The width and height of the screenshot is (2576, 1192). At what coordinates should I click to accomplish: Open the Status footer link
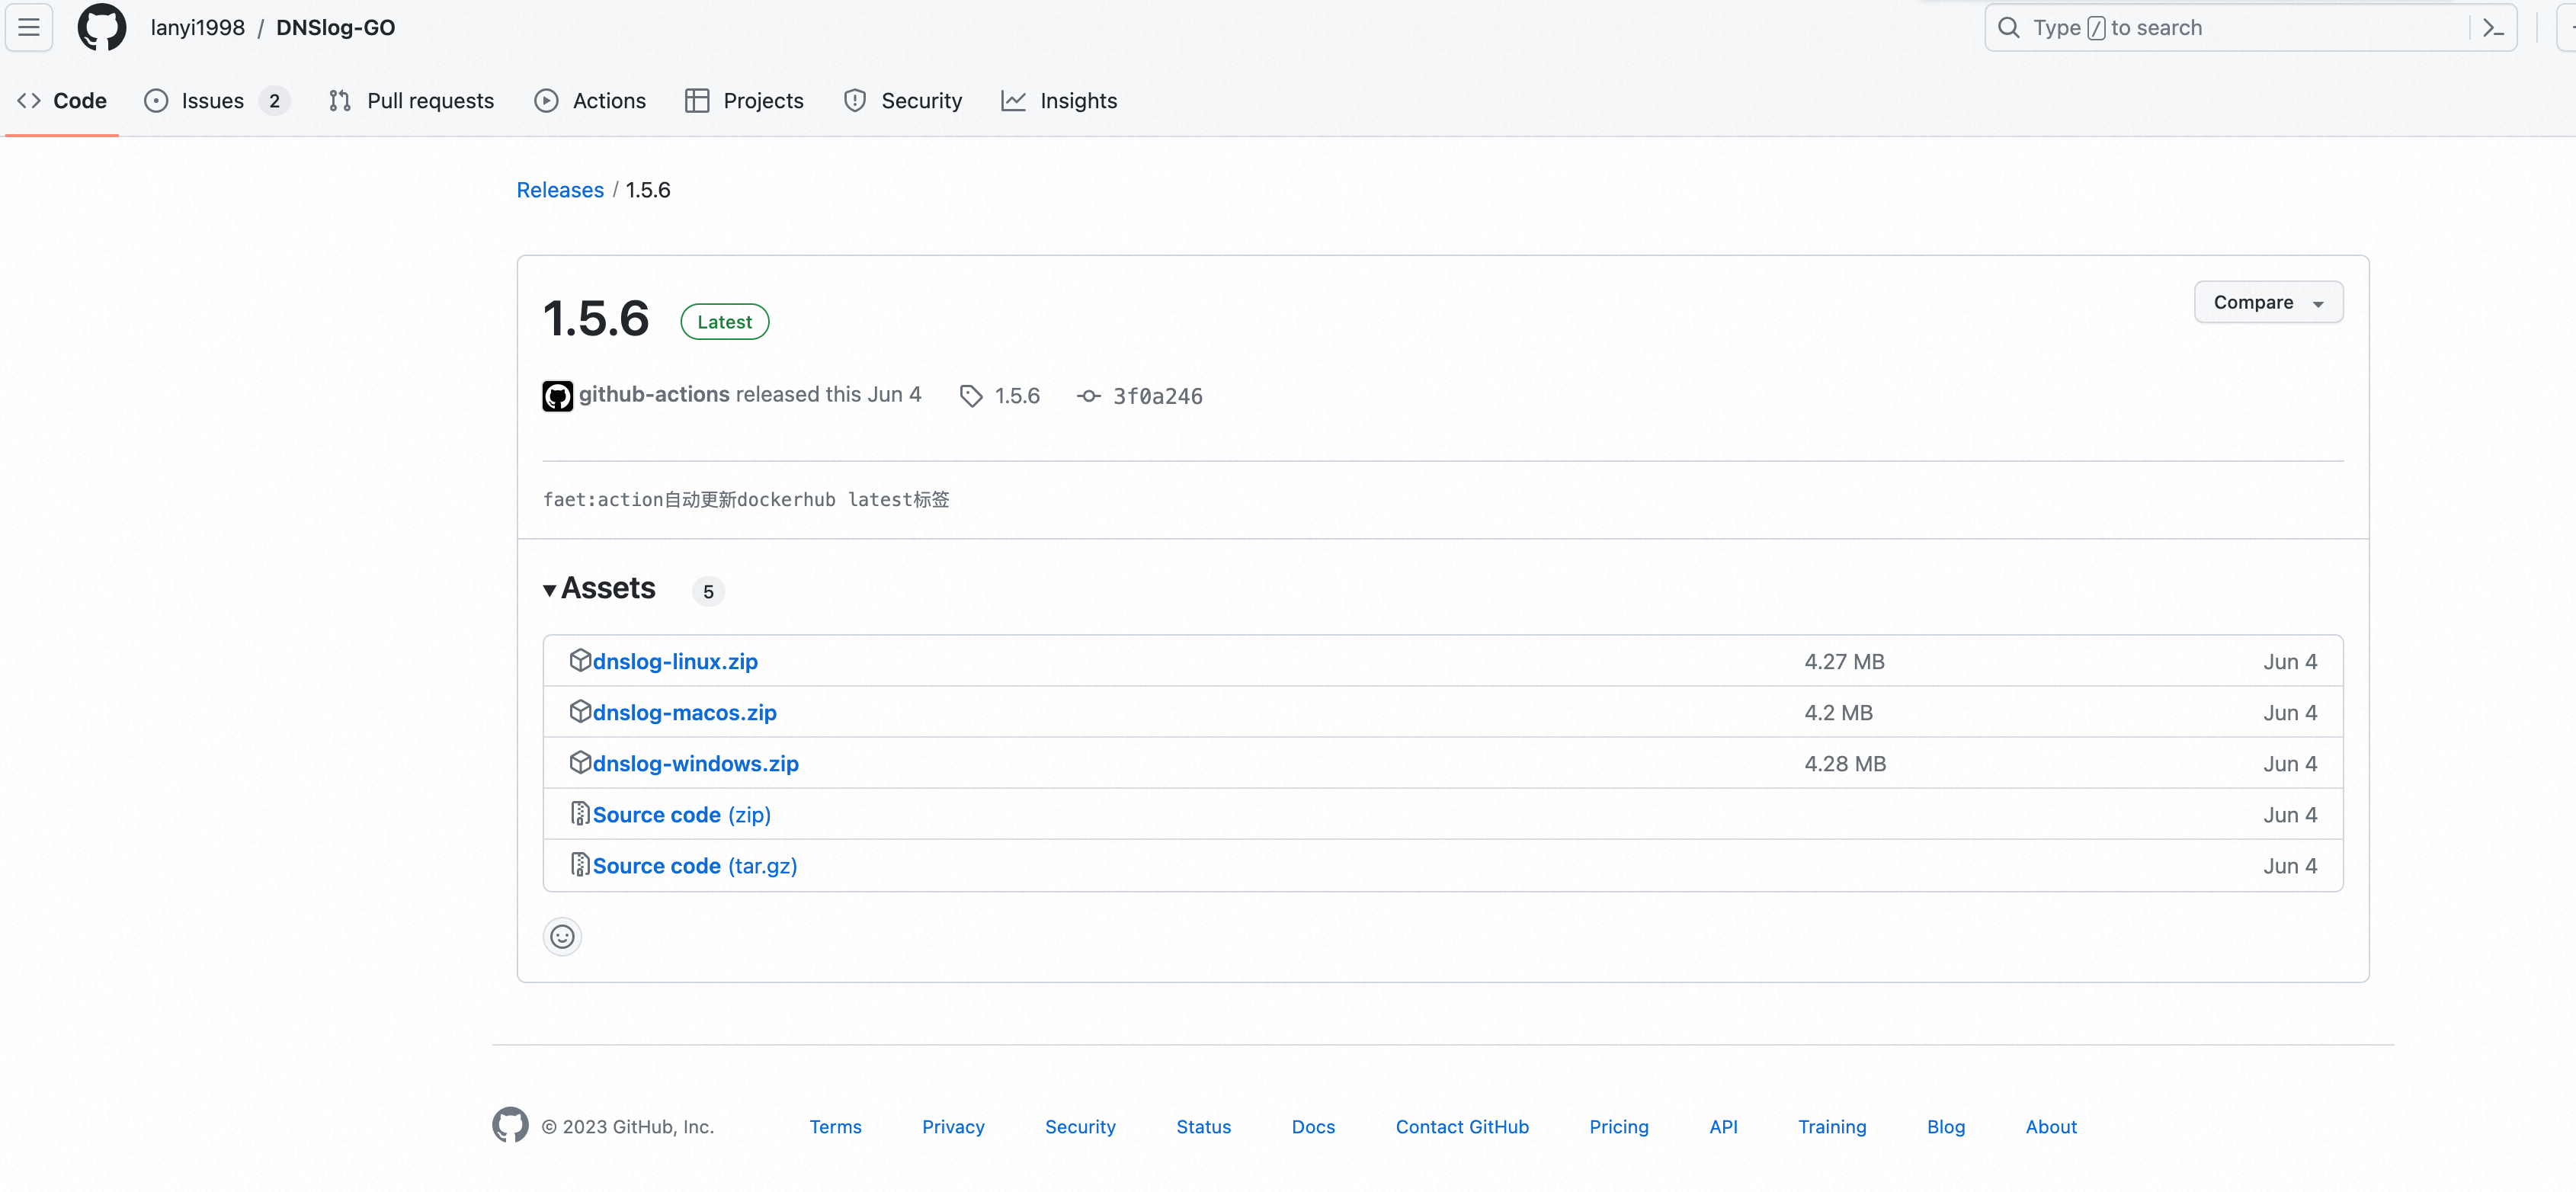[x=1203, y=1126]
